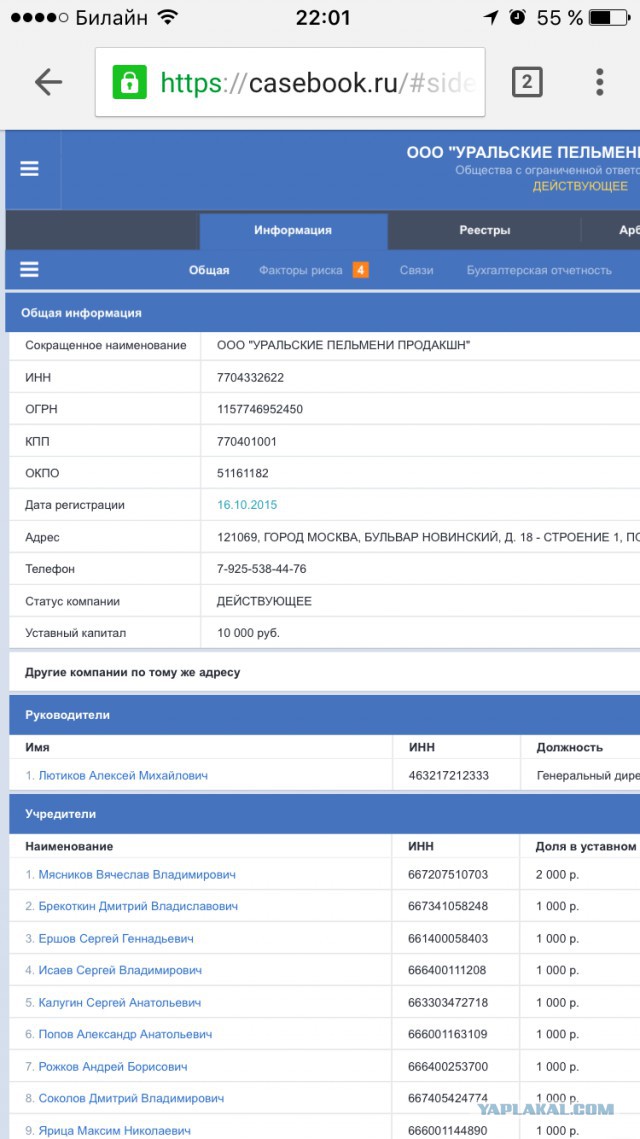Screen dimensions: 640x1139
Task: Tap the Wi-Fi status icon
Action: [x=169, y=17]
